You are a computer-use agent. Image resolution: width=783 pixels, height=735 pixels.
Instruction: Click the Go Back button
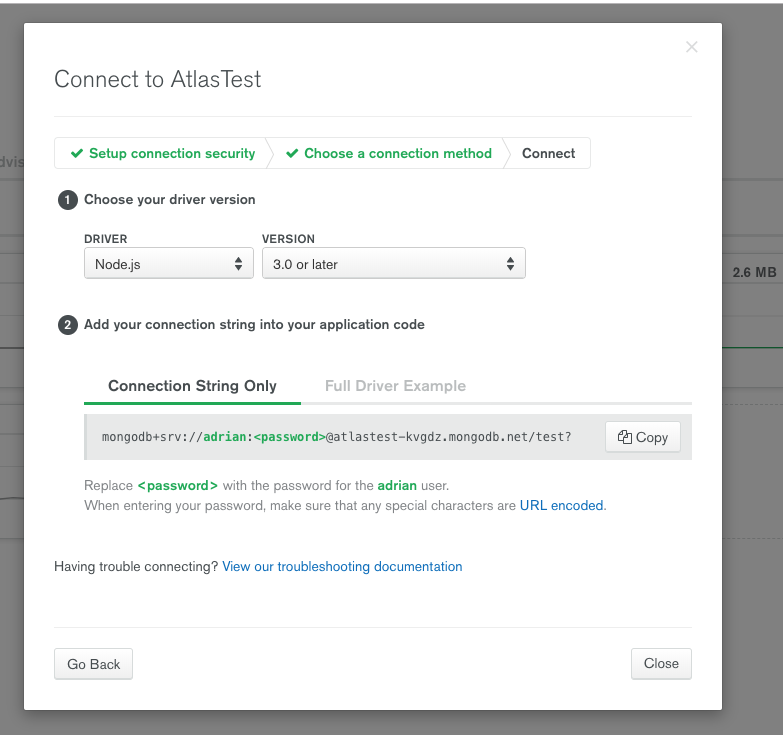93,664
